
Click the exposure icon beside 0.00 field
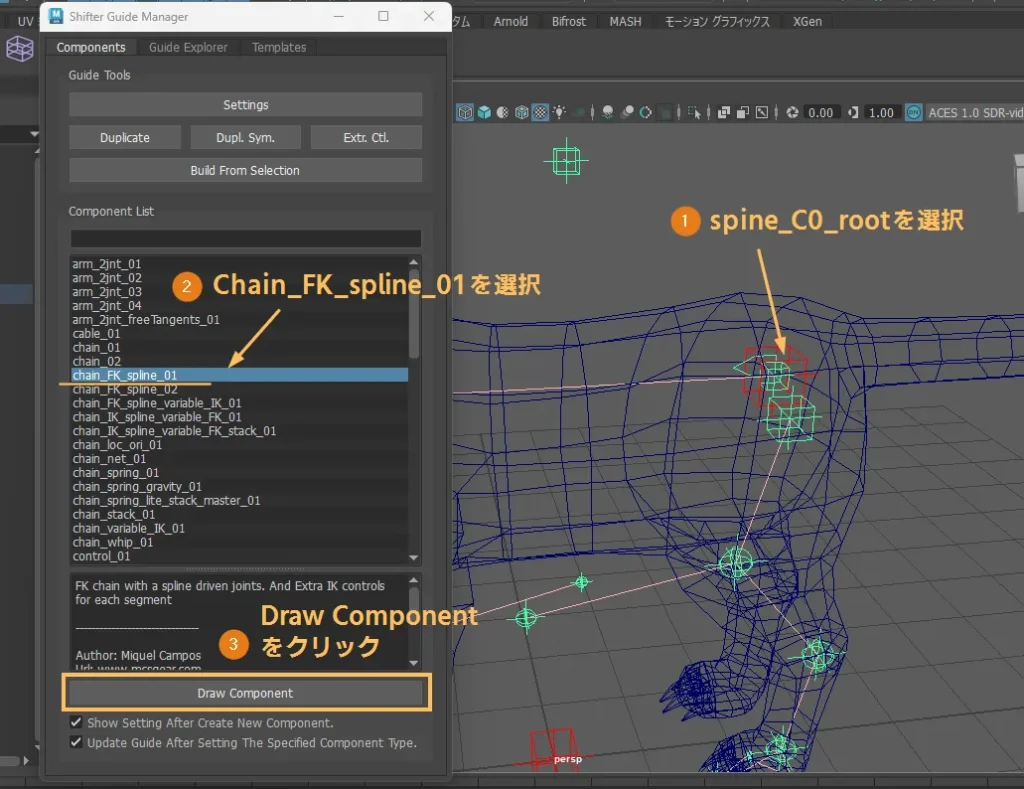792,113
